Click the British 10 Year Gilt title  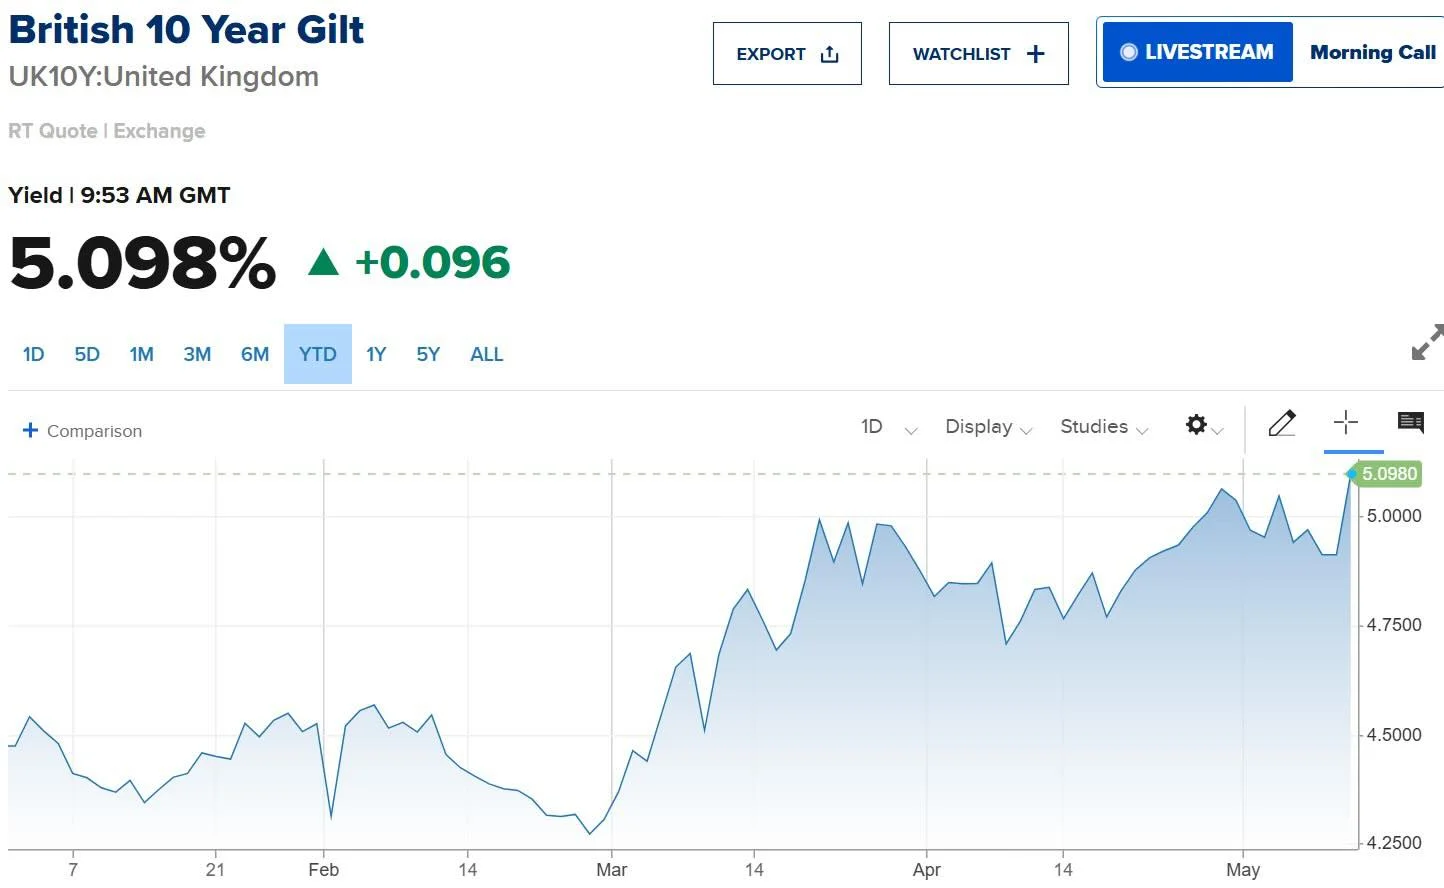pyautogui.click(x=186, y=30)
